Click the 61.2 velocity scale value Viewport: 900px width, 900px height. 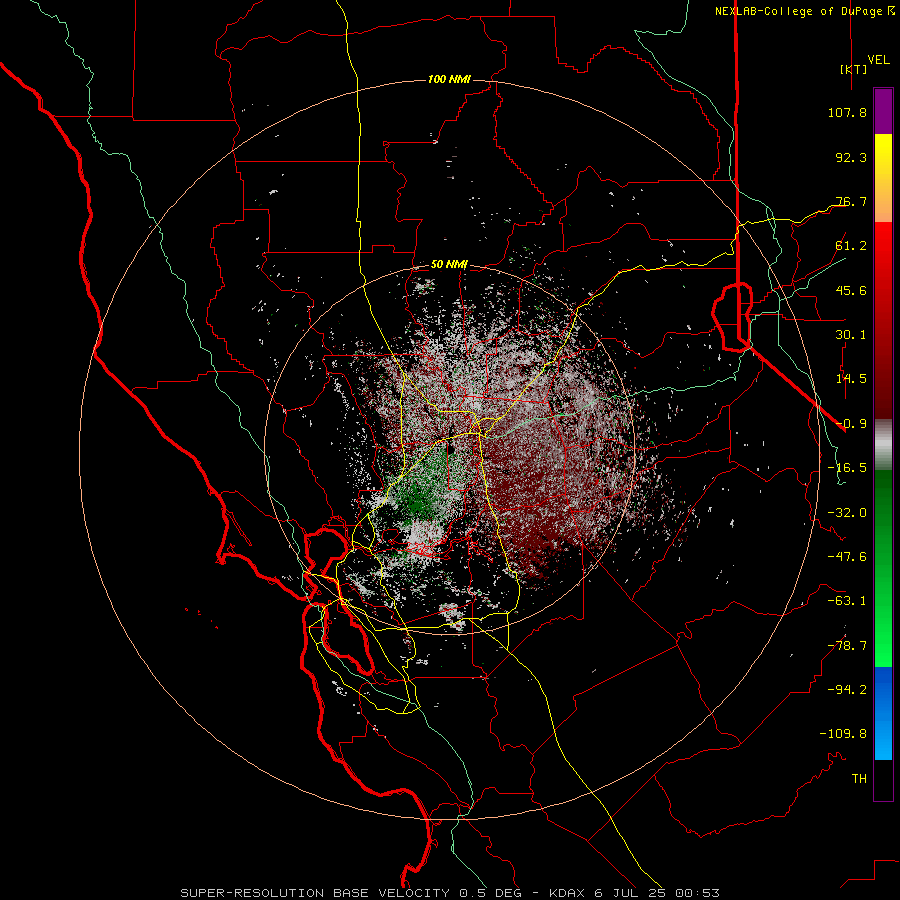tap(851, 246)
